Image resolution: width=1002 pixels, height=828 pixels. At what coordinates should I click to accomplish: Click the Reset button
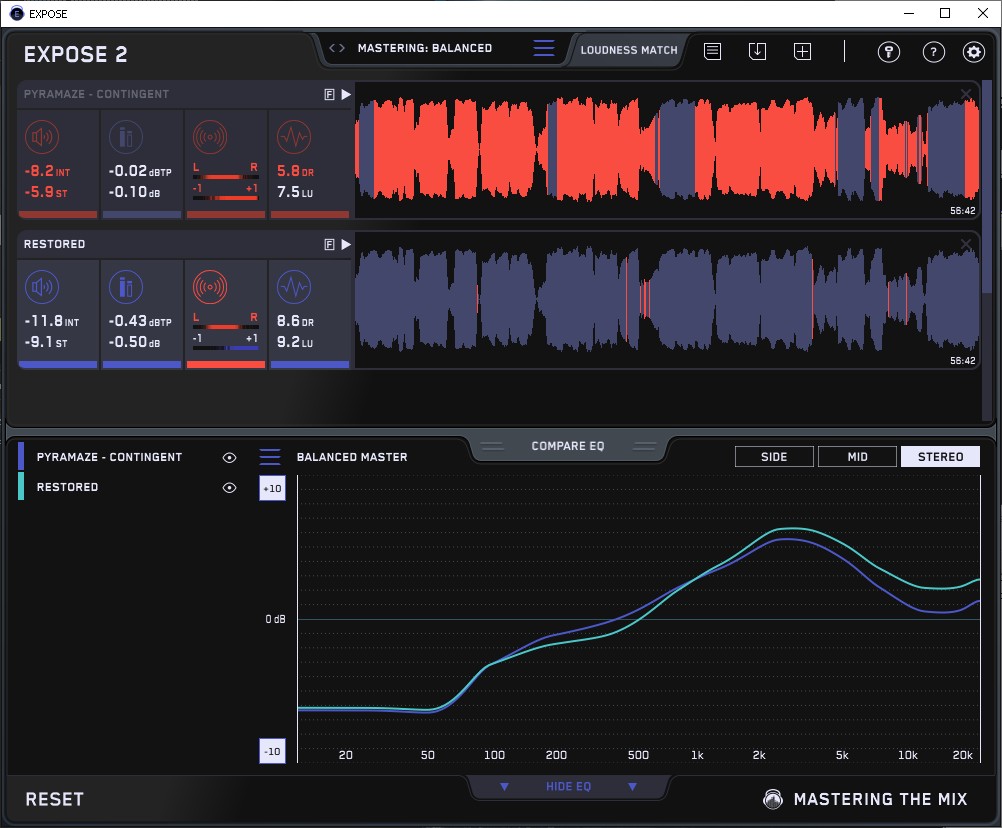(55, 799)
